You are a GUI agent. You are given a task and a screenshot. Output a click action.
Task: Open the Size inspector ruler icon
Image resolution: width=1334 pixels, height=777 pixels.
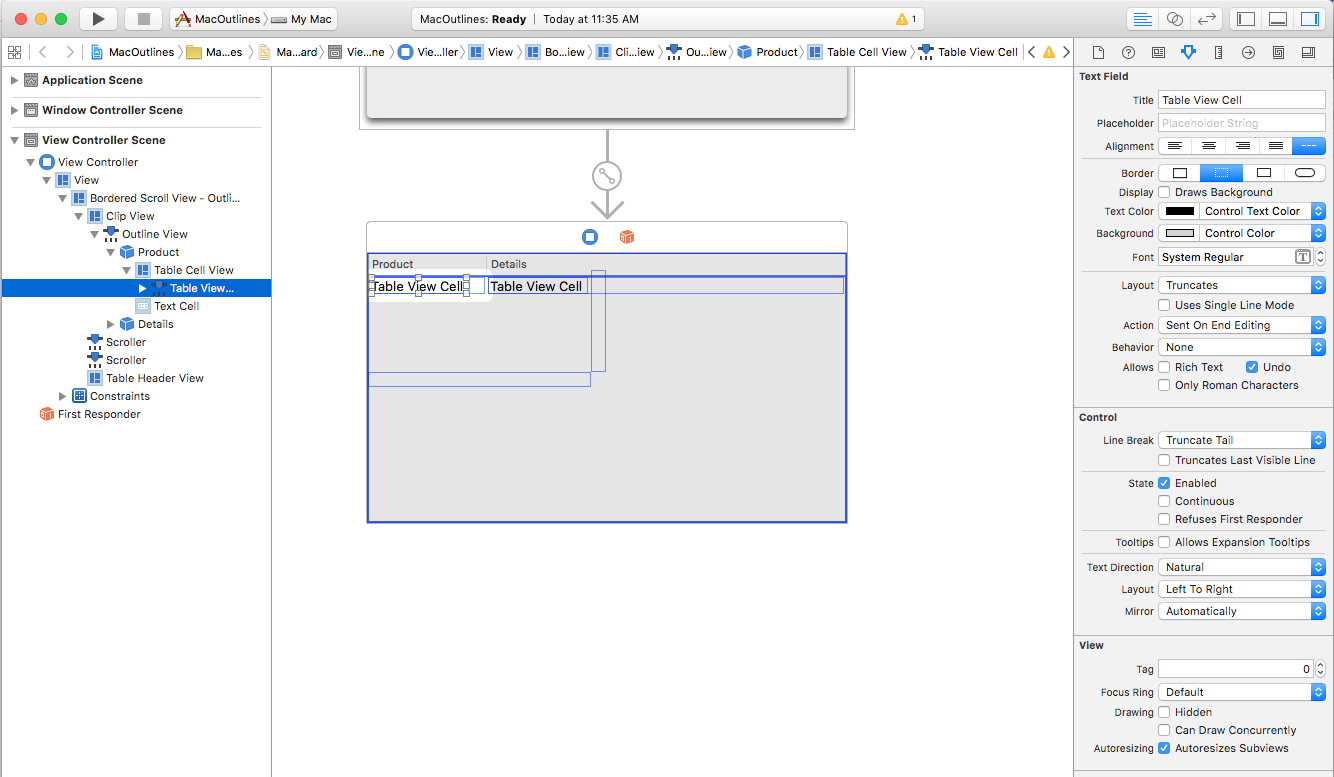point(1218,52)
